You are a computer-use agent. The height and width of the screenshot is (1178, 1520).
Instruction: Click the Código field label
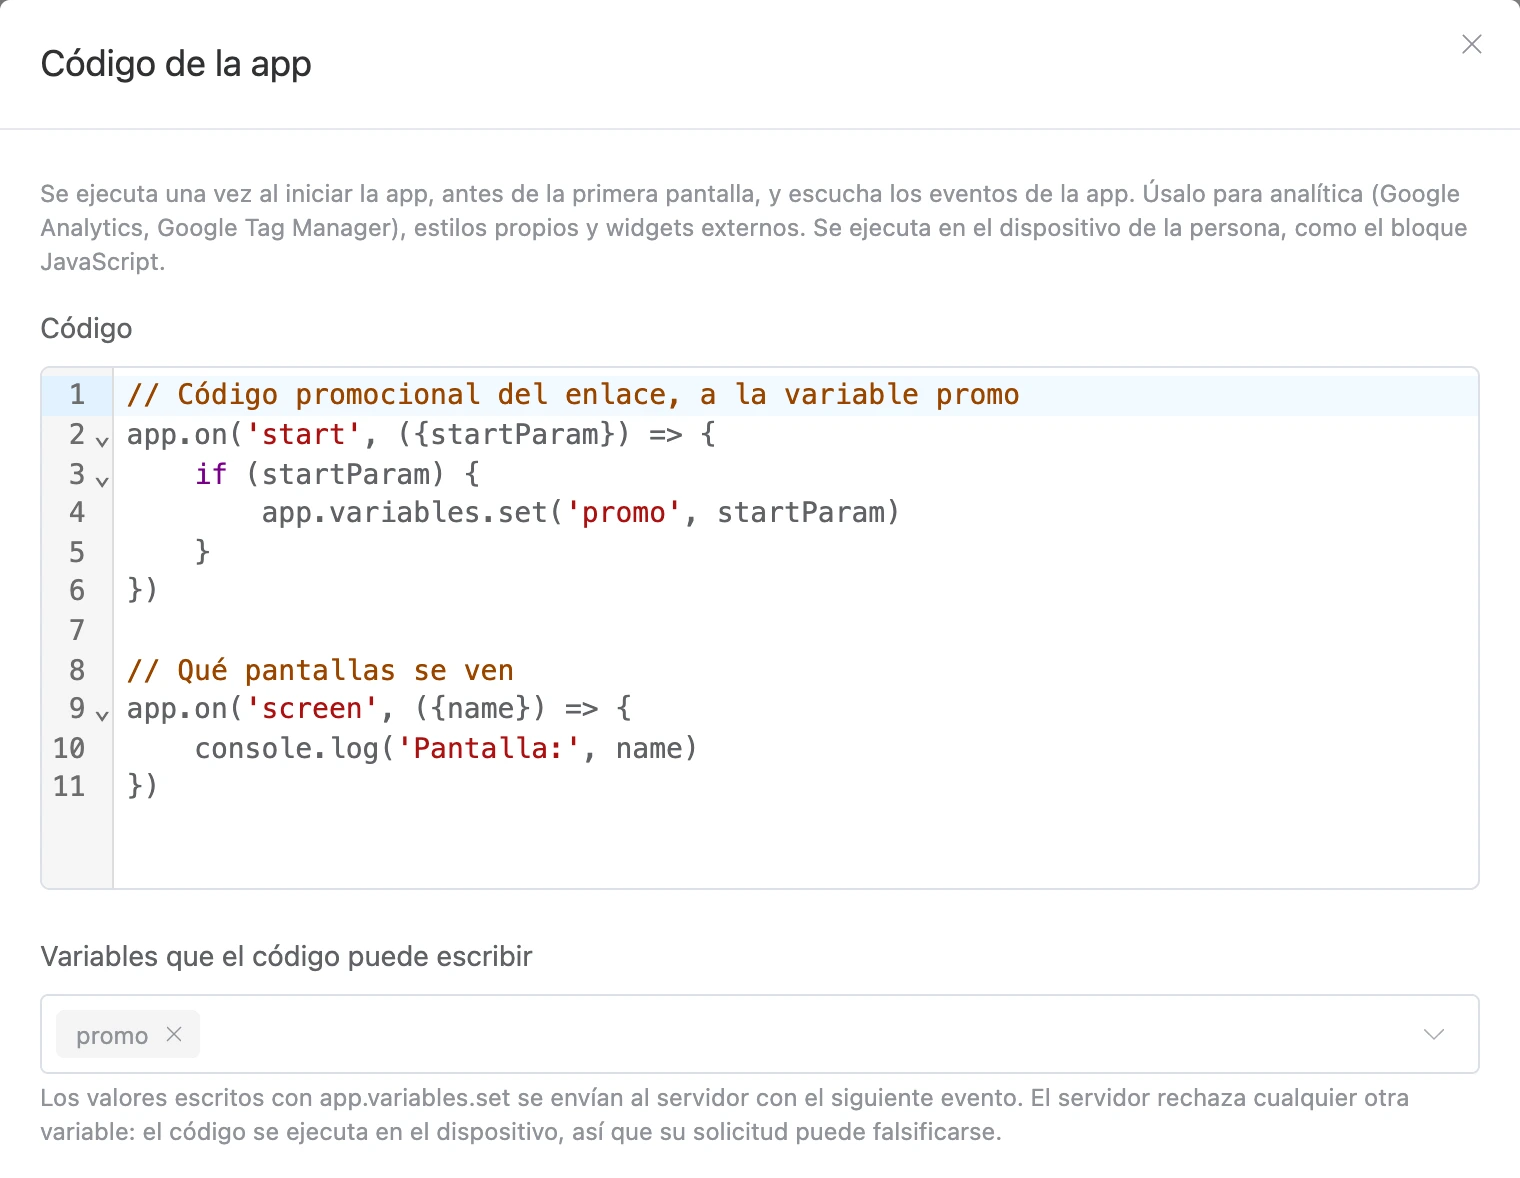tap(86, 328)
